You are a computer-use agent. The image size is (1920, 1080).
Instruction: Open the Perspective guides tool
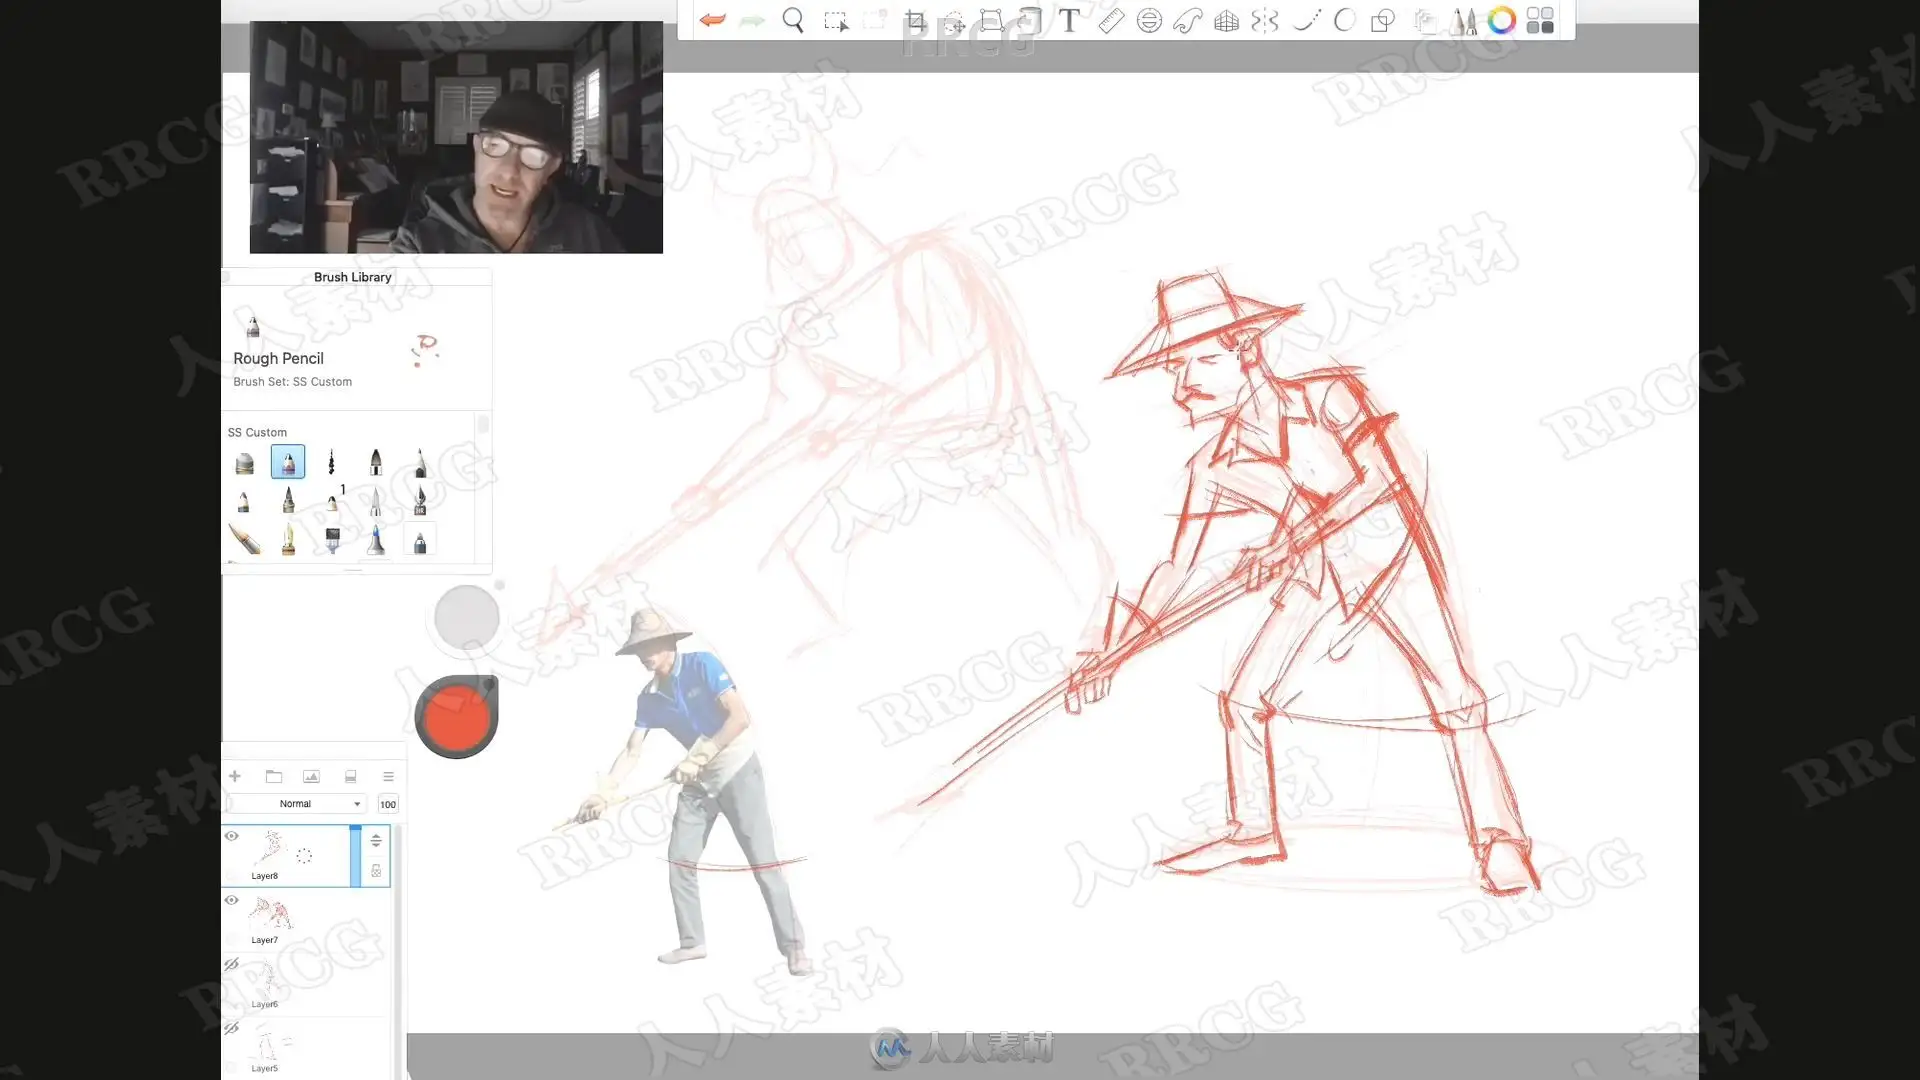coord(1226,20)
